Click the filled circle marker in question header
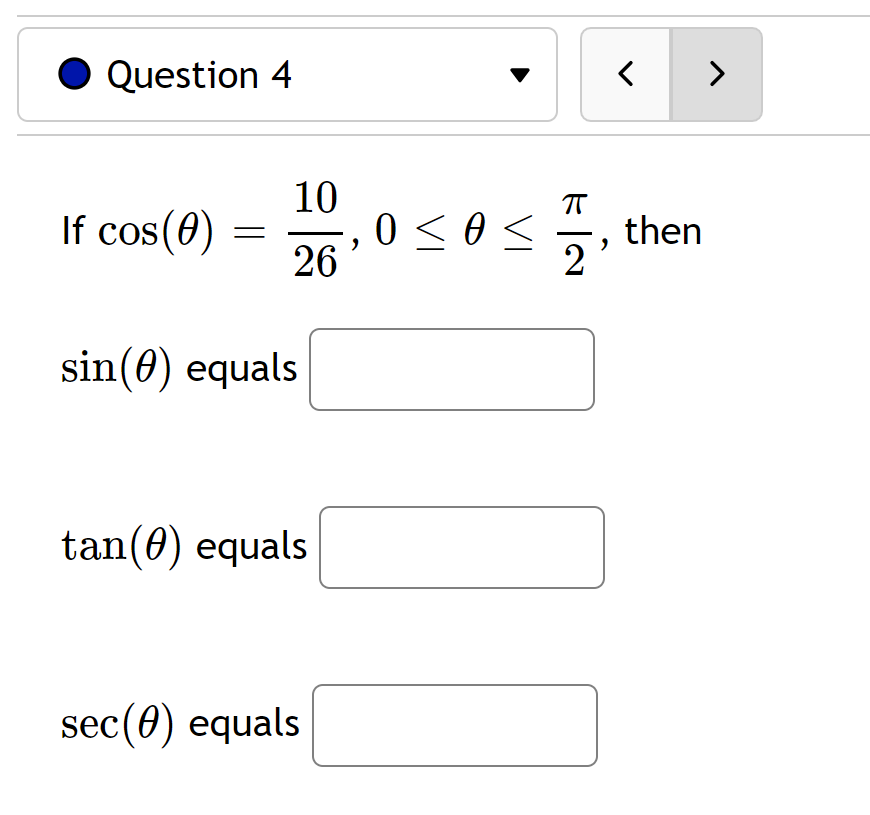This screenshot has width=870, height=815. tap(75, 73)
